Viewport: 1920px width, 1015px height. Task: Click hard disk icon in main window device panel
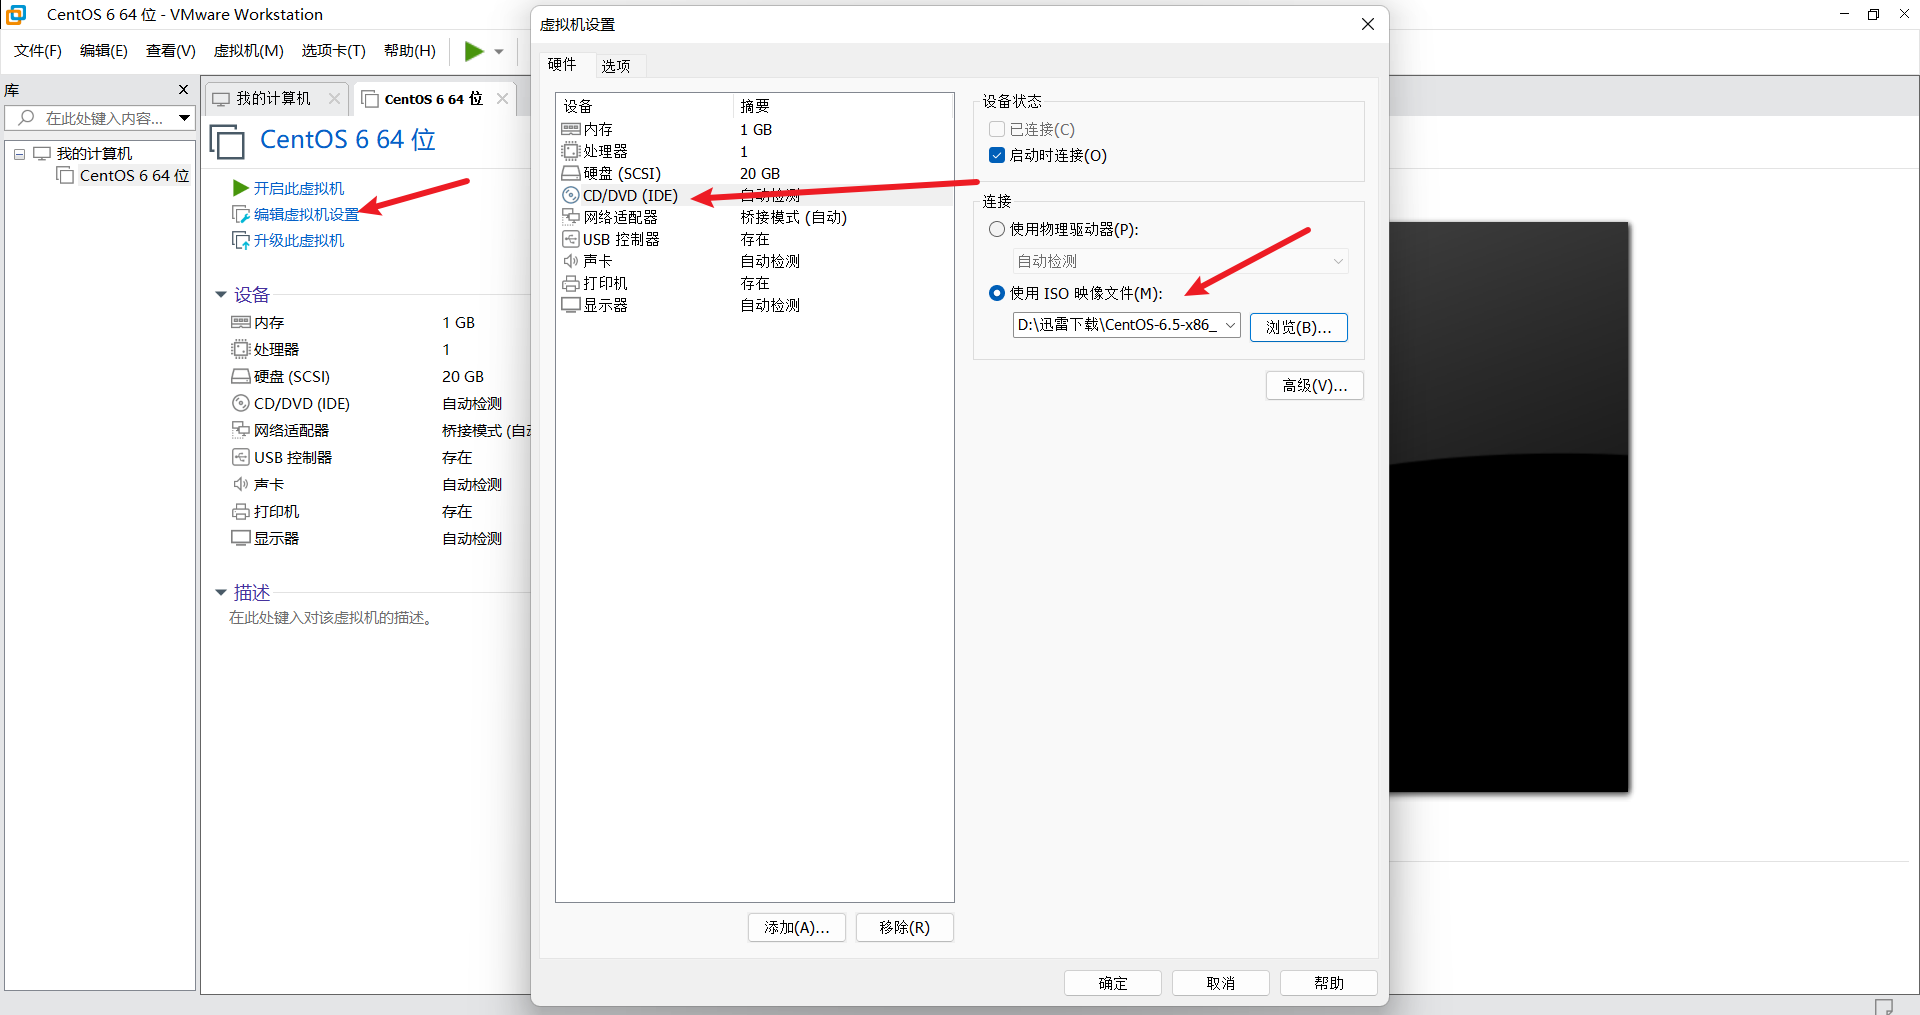(x=241, y=376)
